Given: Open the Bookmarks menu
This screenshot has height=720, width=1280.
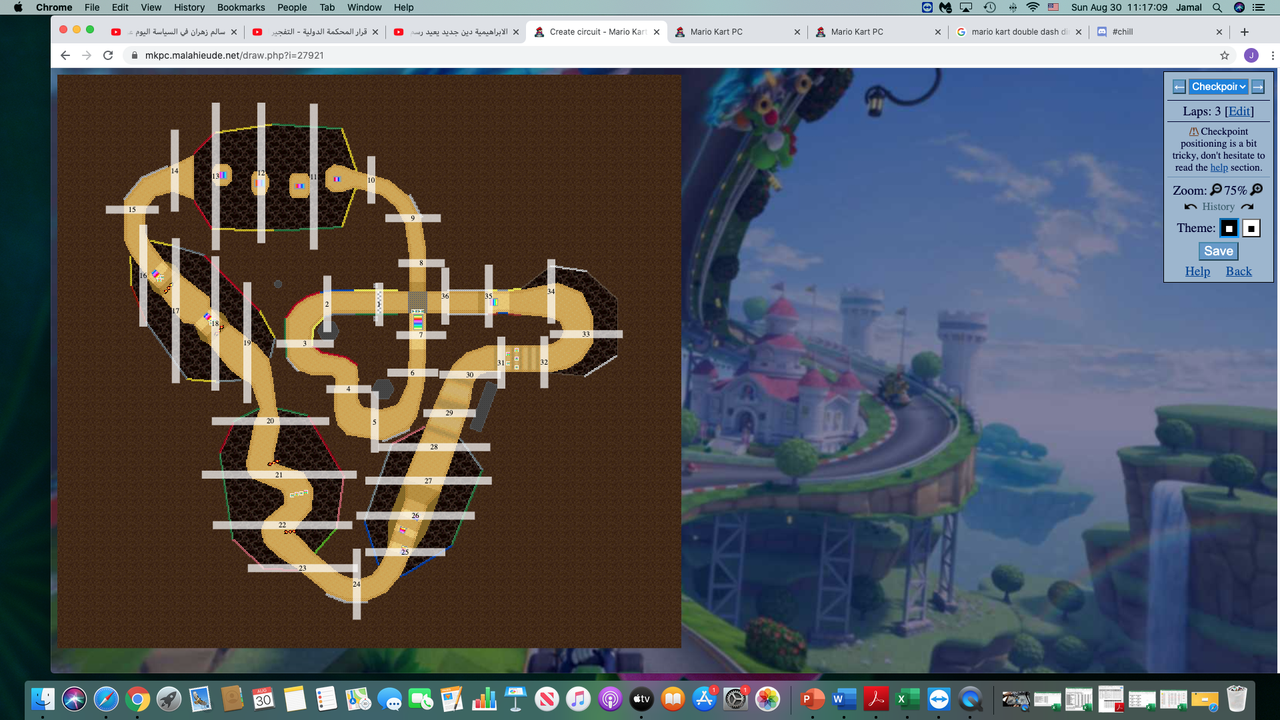Looking at the screenshot, I should [241, 7].
